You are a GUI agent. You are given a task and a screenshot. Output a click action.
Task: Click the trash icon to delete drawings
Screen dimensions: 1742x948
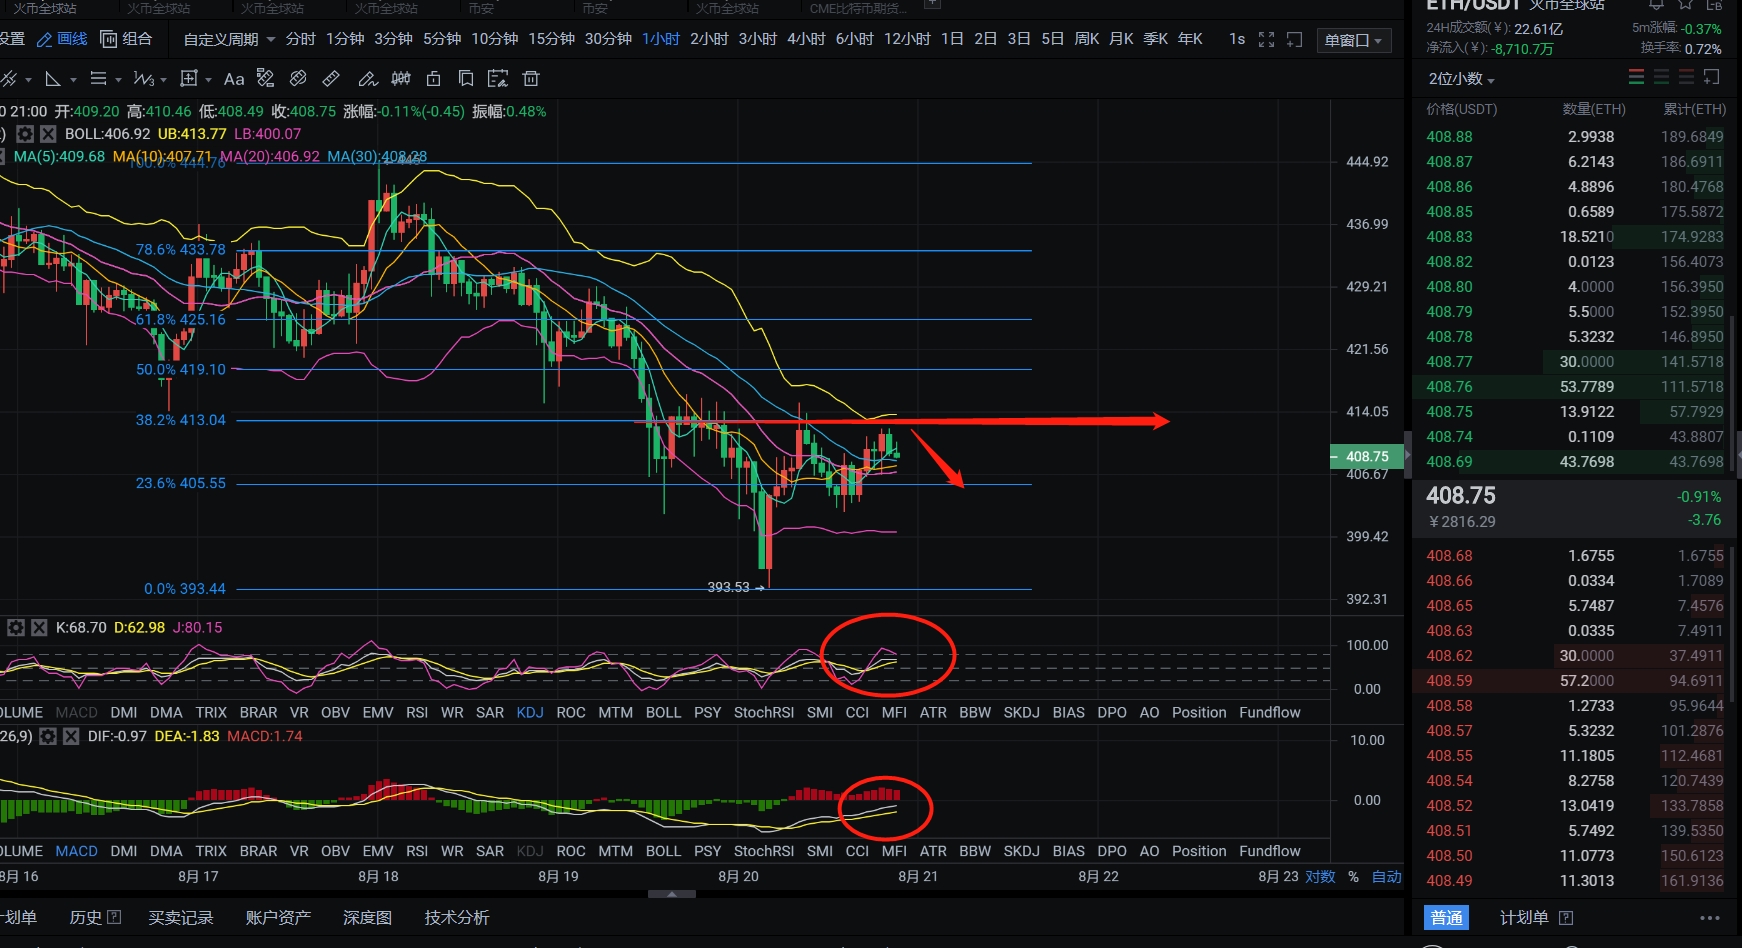click(x=531, y=78)
